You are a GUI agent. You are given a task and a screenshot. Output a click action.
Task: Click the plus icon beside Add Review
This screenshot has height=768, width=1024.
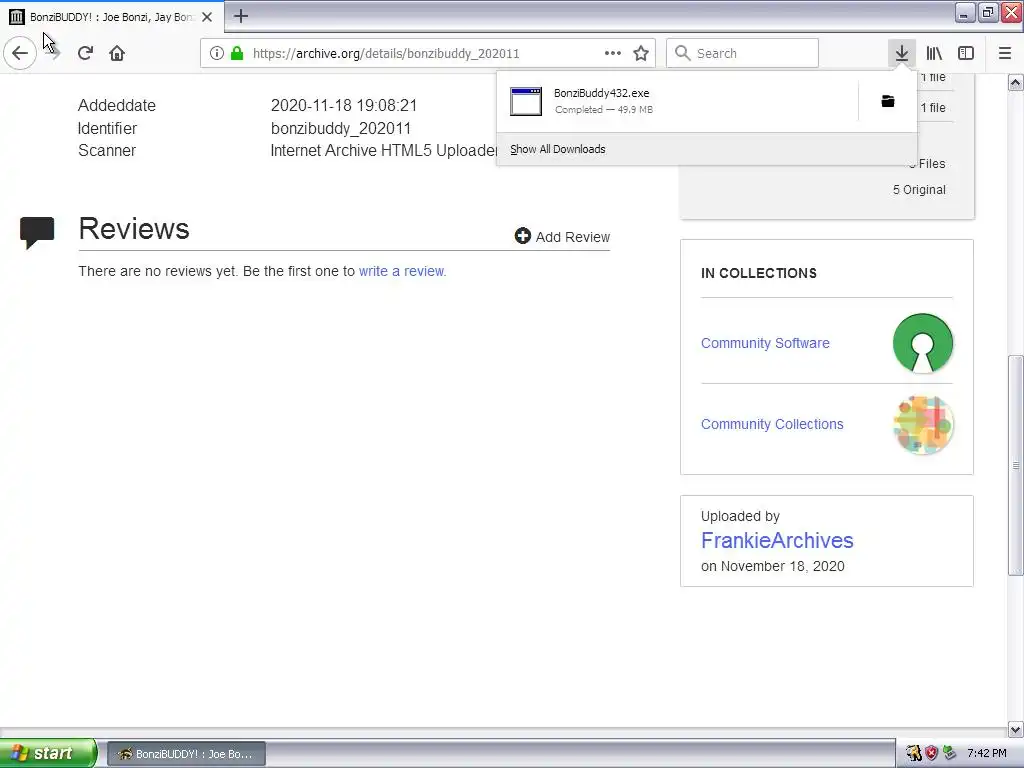click(x=522, y=236)
